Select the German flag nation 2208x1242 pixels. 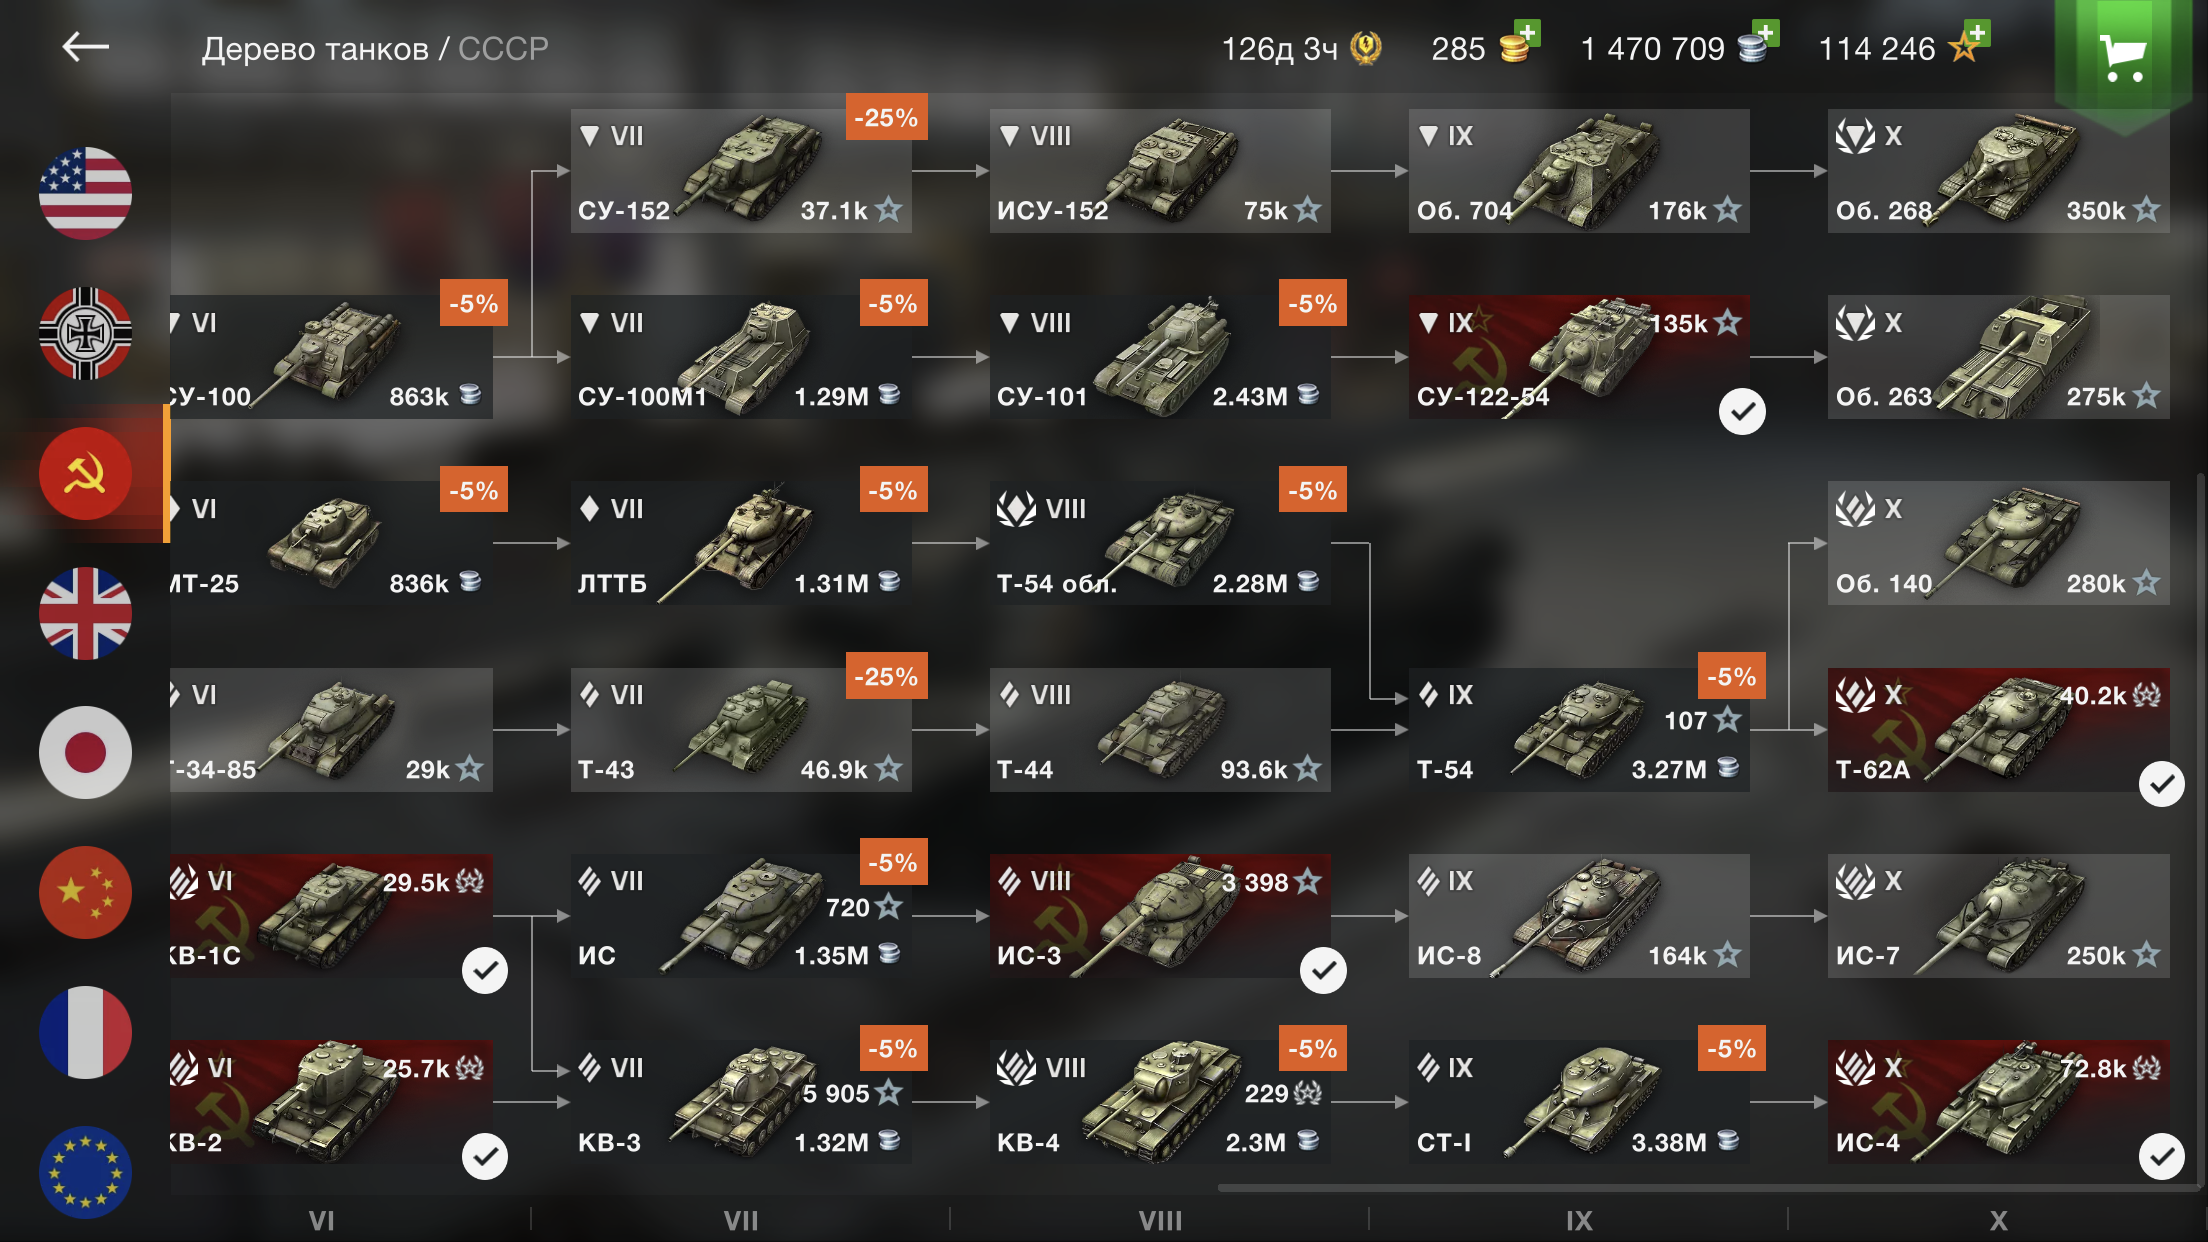tap(85, 333)
